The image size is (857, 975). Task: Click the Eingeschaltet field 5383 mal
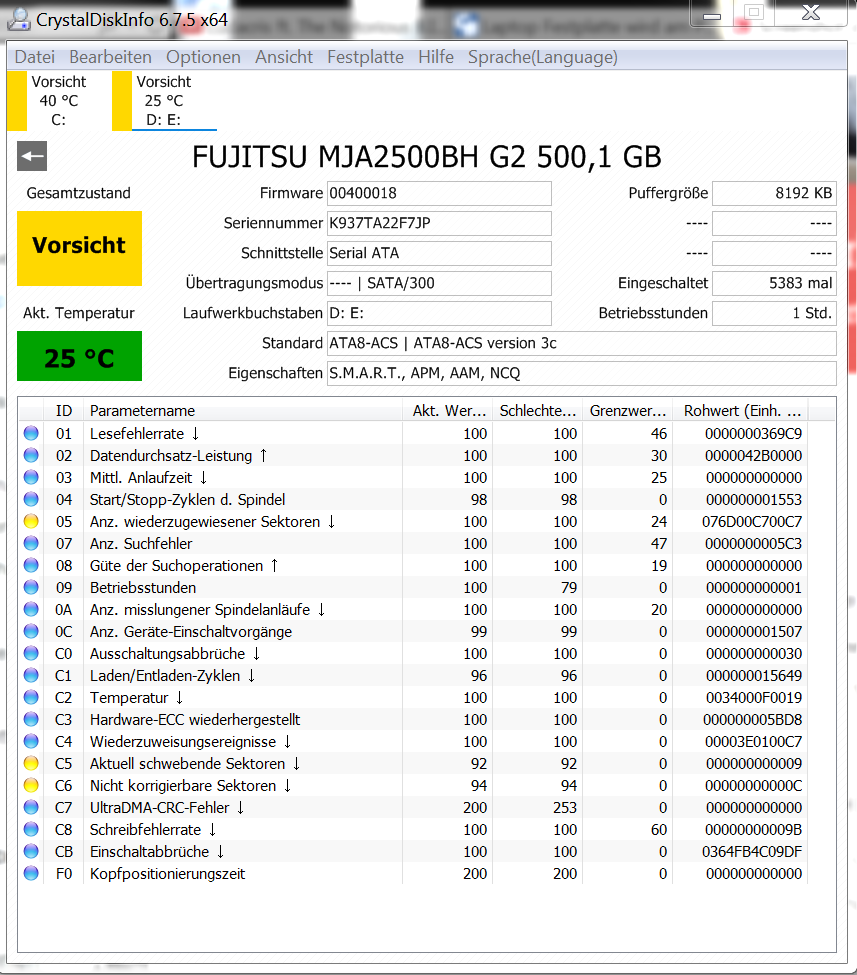[774, 283]
